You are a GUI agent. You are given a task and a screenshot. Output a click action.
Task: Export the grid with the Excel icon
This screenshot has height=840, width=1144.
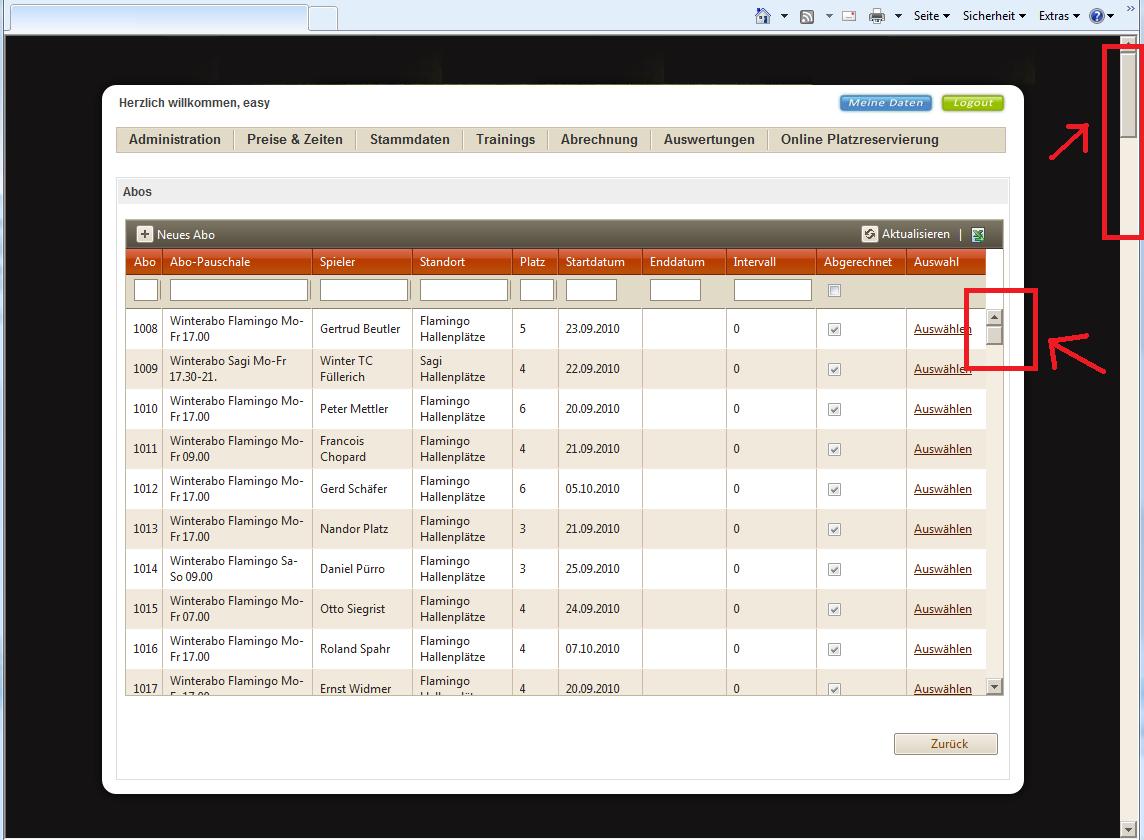point(978,234)
